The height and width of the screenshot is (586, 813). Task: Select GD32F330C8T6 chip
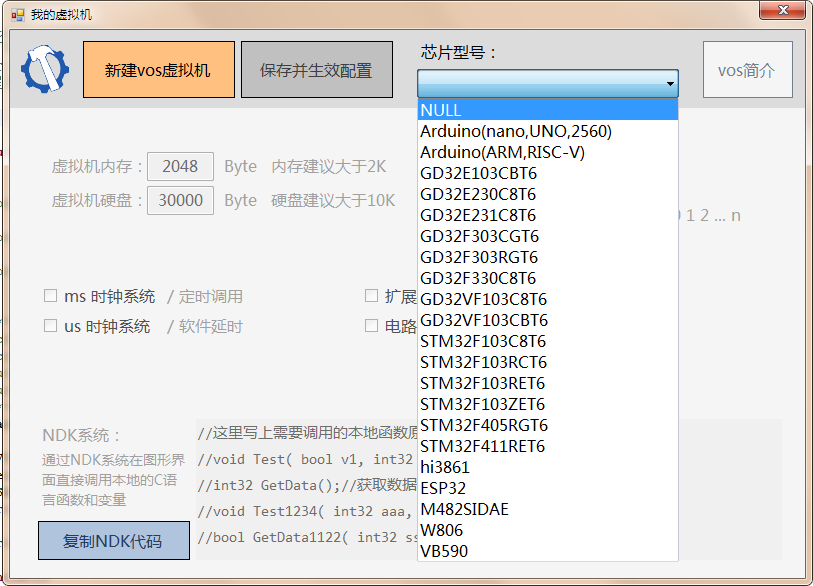pyautogui.click(x=548, y=278)
